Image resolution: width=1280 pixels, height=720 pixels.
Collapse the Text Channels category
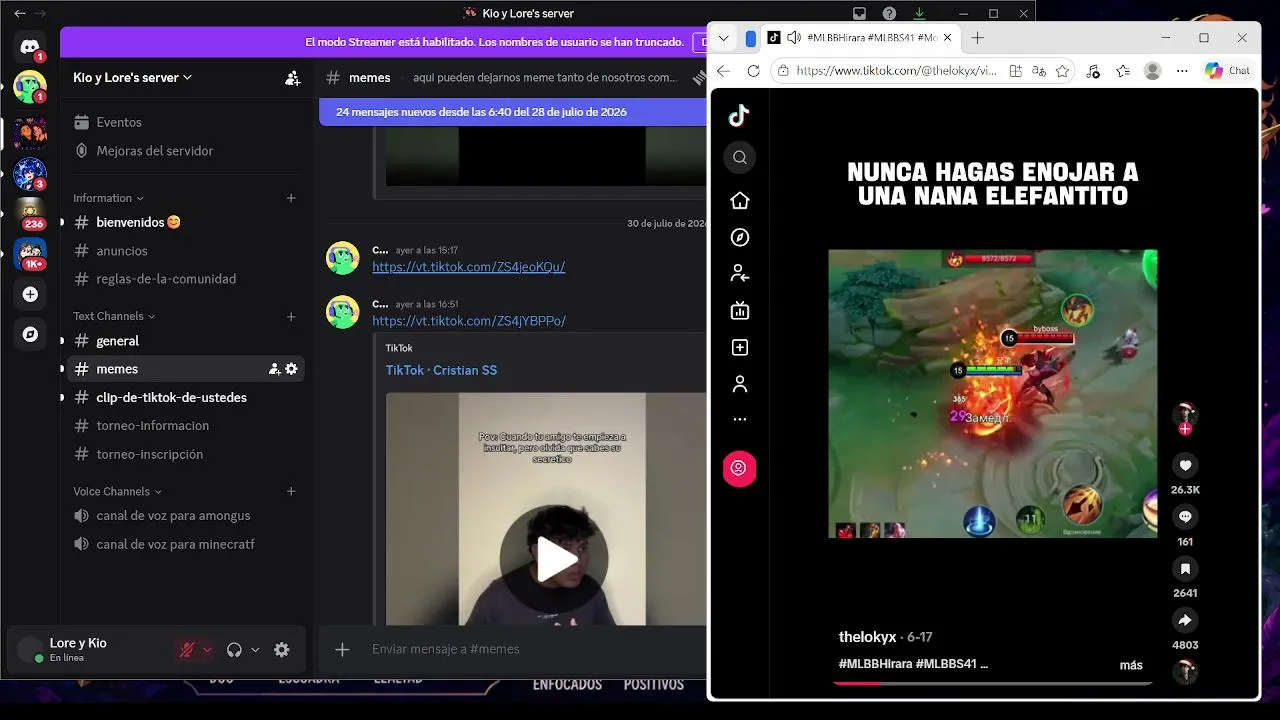114,316
